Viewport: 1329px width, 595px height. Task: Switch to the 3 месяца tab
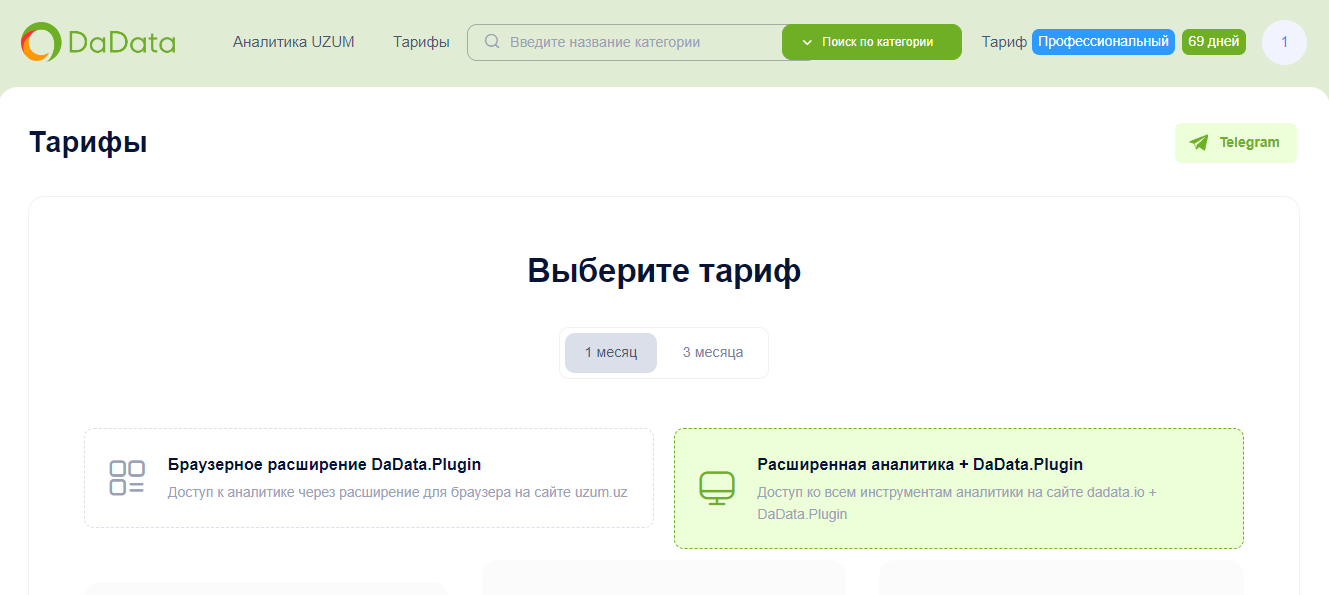(713, 353)
